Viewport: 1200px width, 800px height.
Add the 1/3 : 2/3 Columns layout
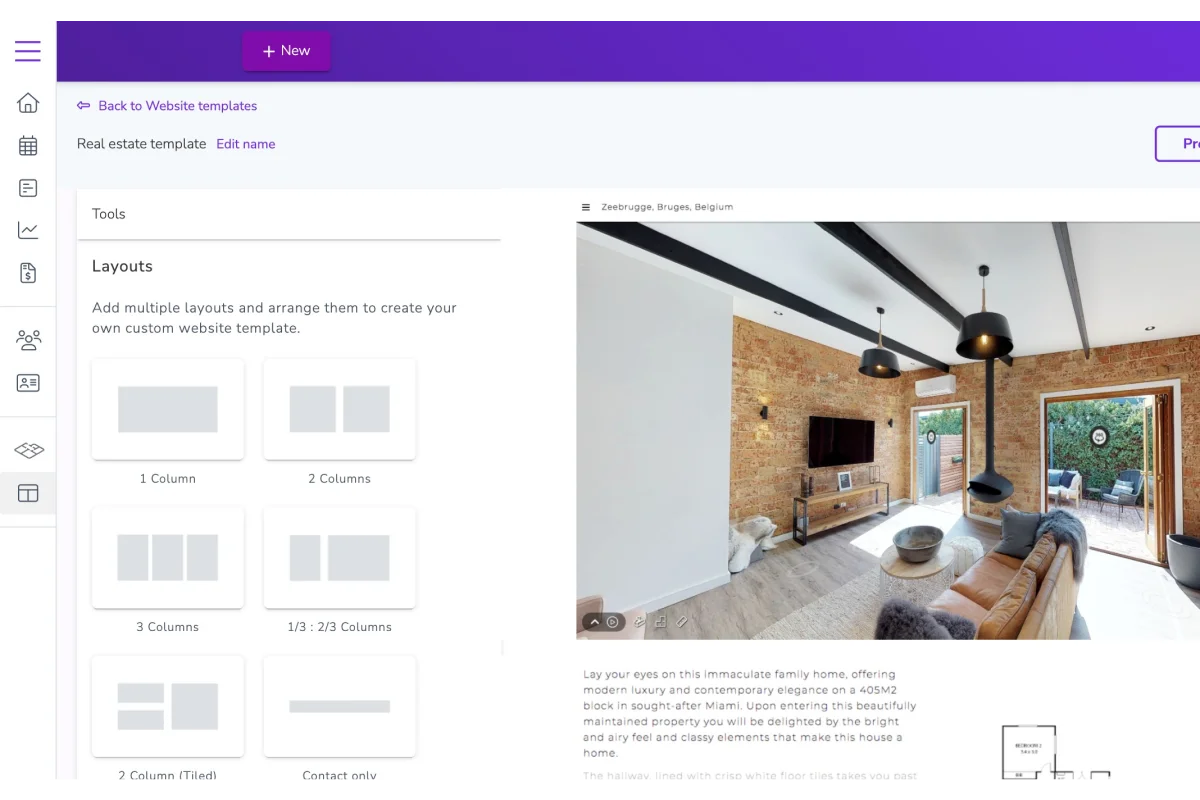(340, 557)
